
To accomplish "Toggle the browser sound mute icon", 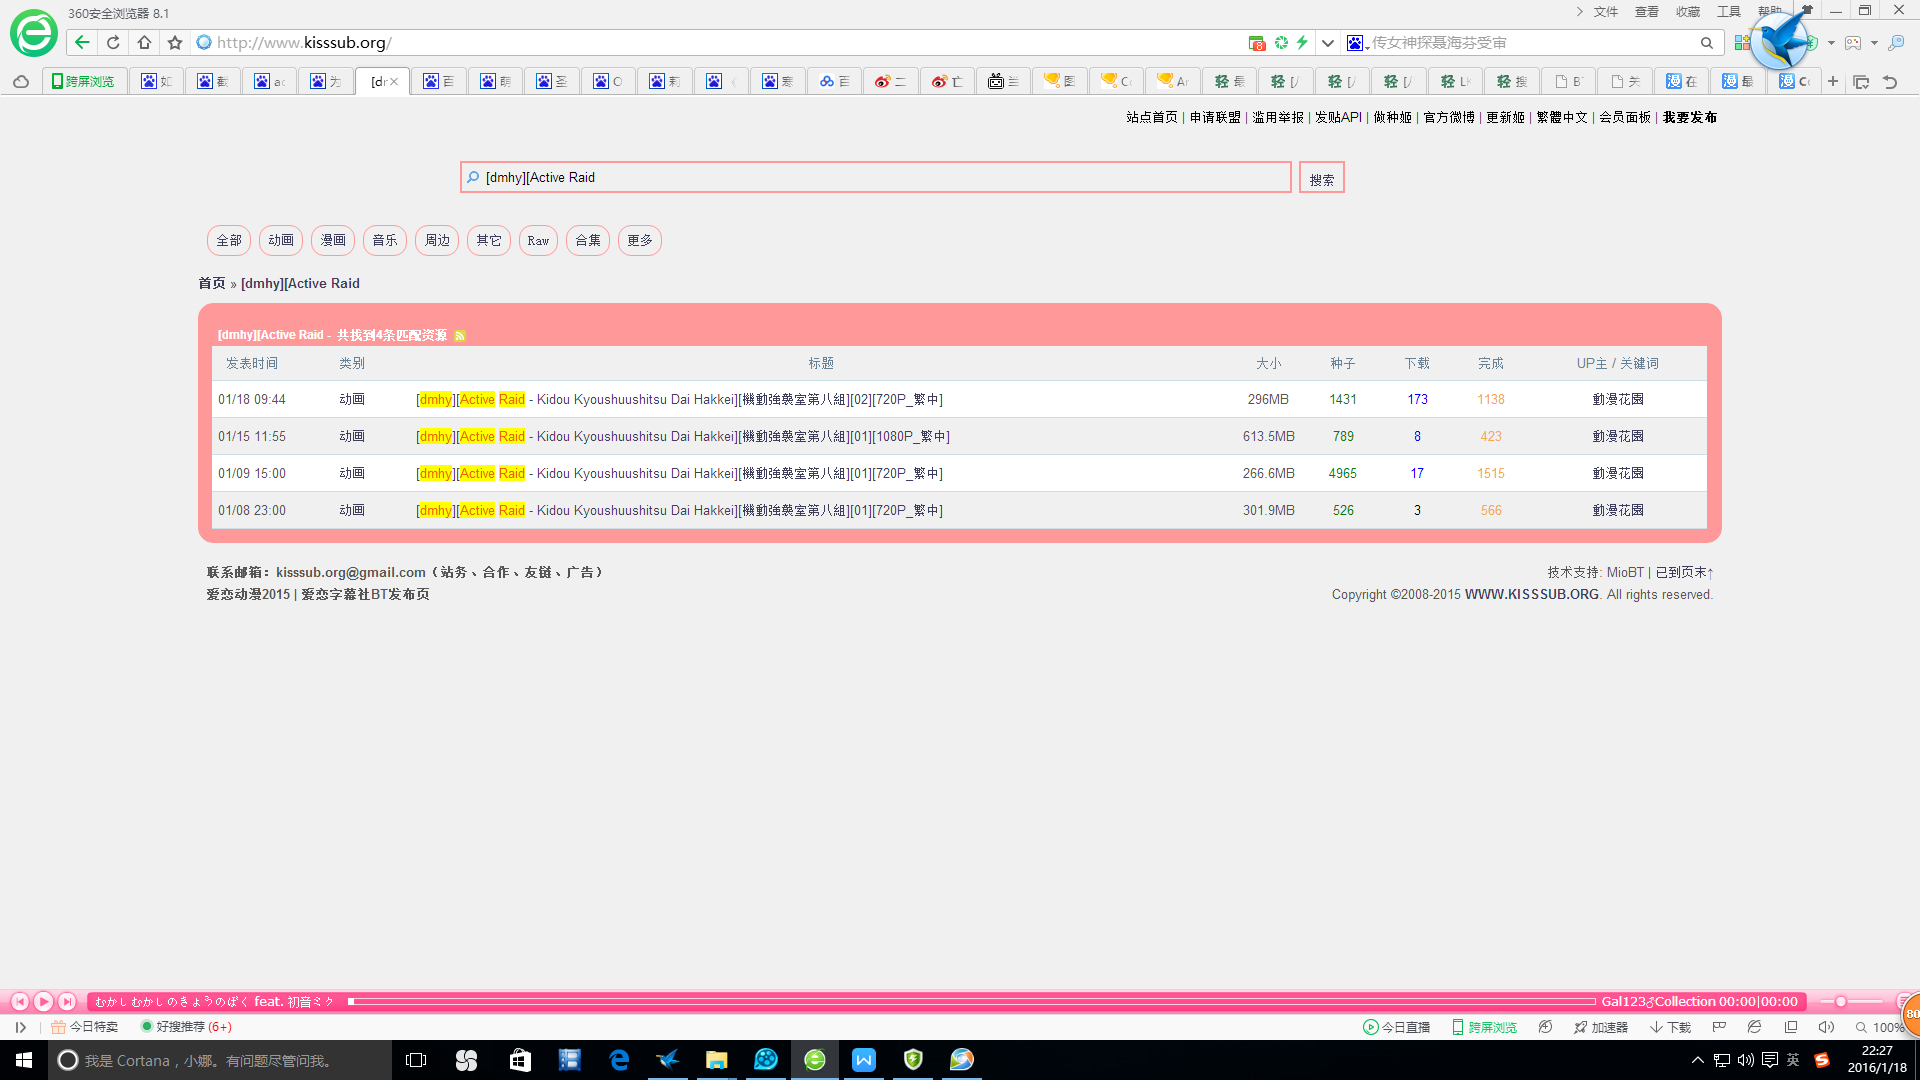I will coord(1826,1027).
